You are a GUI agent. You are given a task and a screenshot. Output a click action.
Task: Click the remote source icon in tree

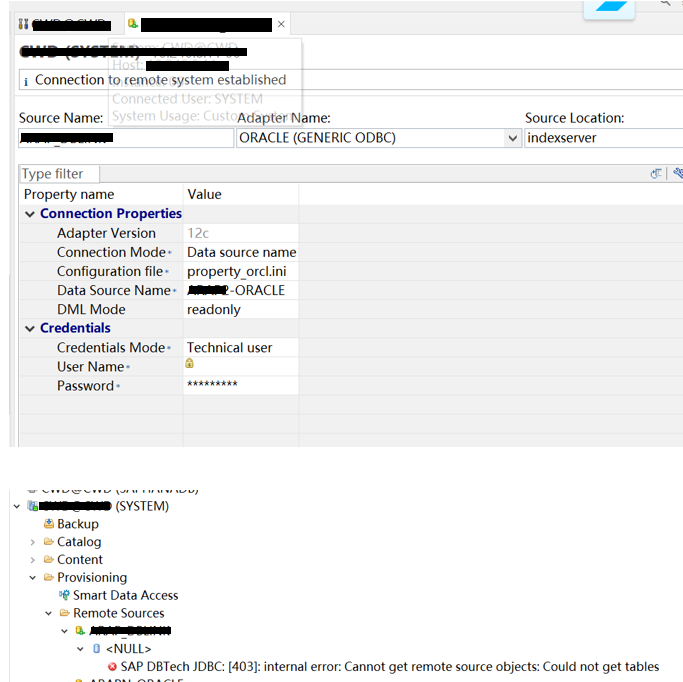(x=80, y=631)
